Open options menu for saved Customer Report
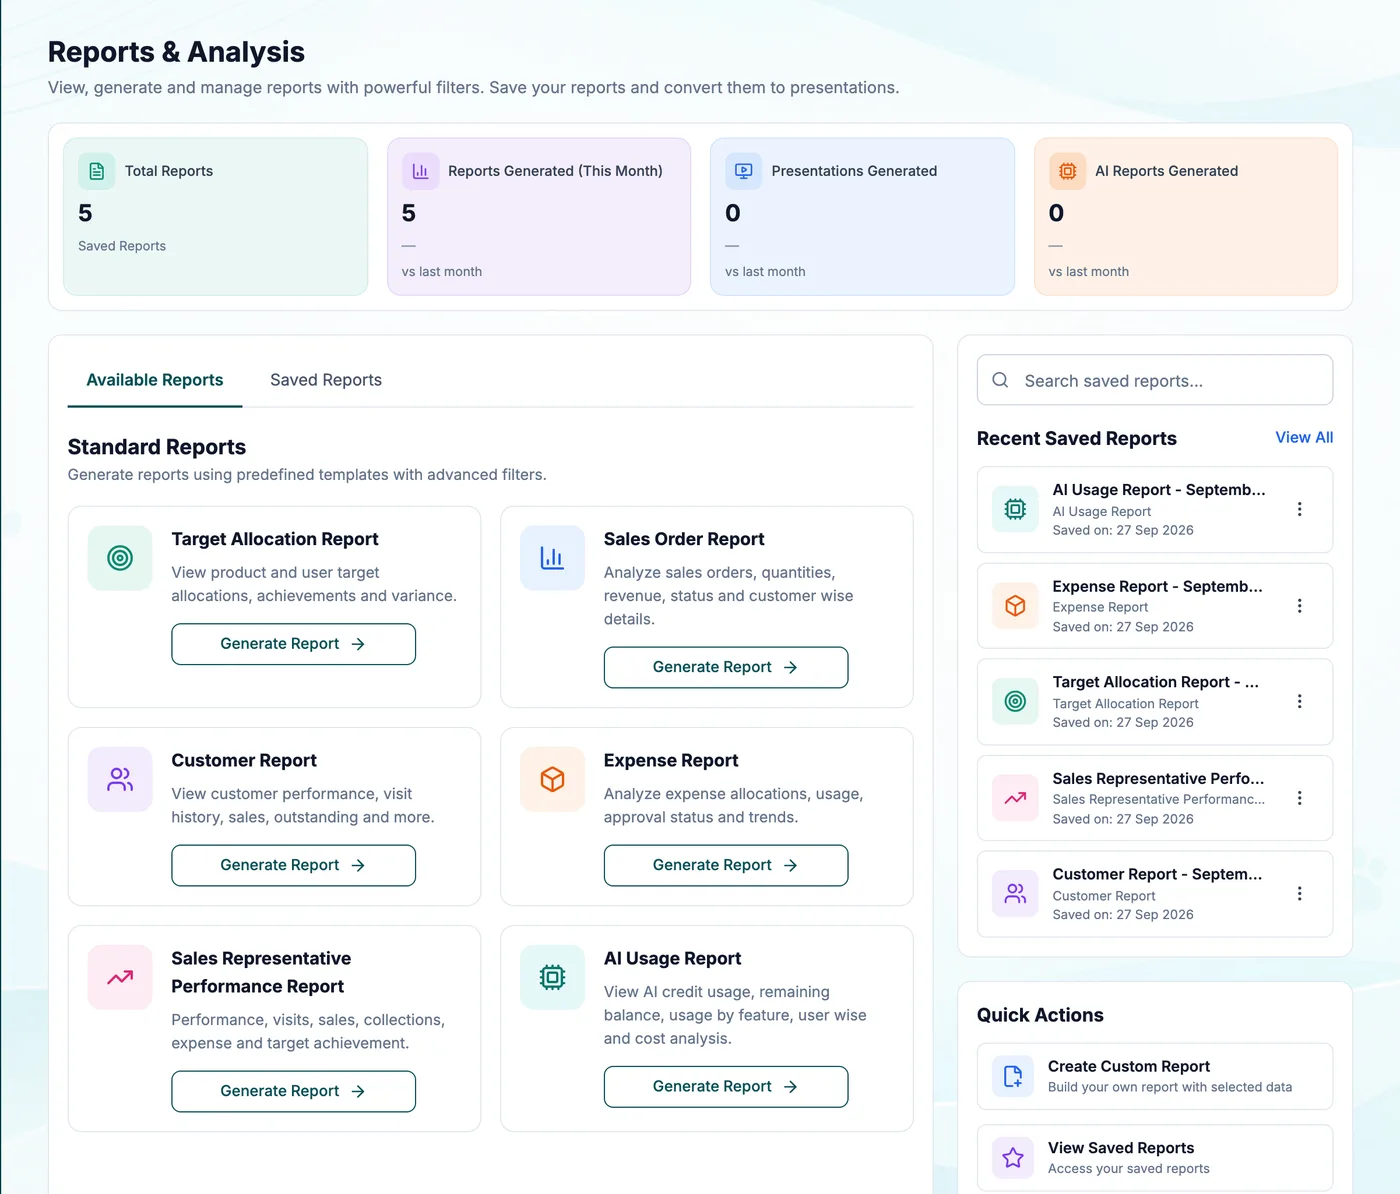 point(1299,894)
